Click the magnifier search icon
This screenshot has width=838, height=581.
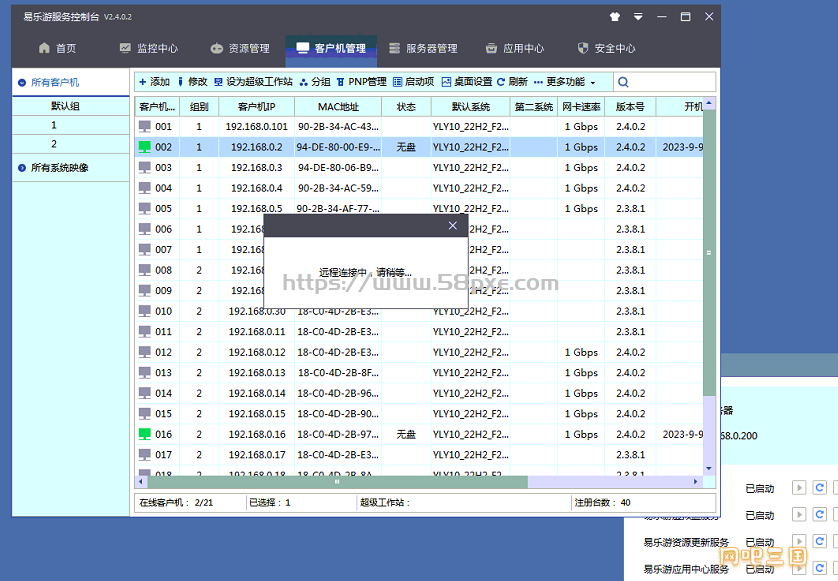coord(623,82)
